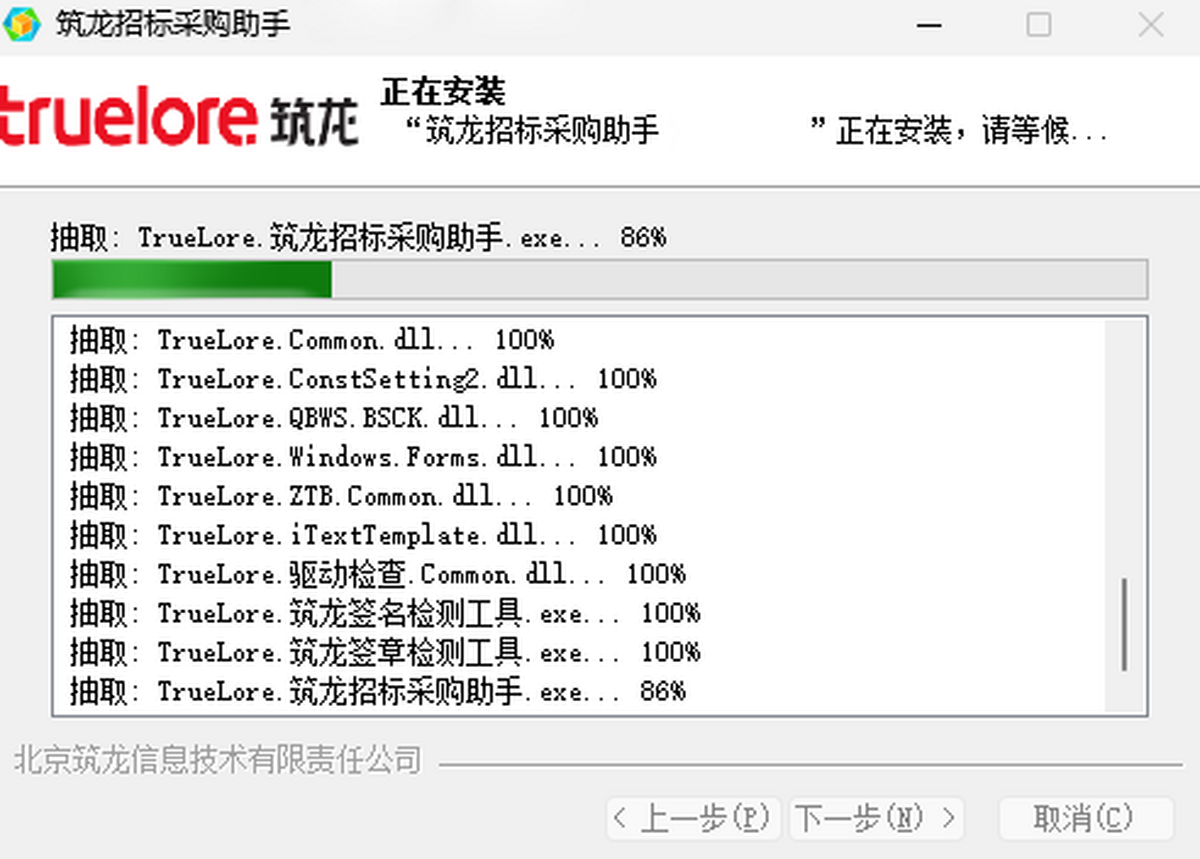Select the TrueLore.iTextTemplate.dll log row
Image resolution: width=1200 pixels, height=859 pixels.
(579, 535)
